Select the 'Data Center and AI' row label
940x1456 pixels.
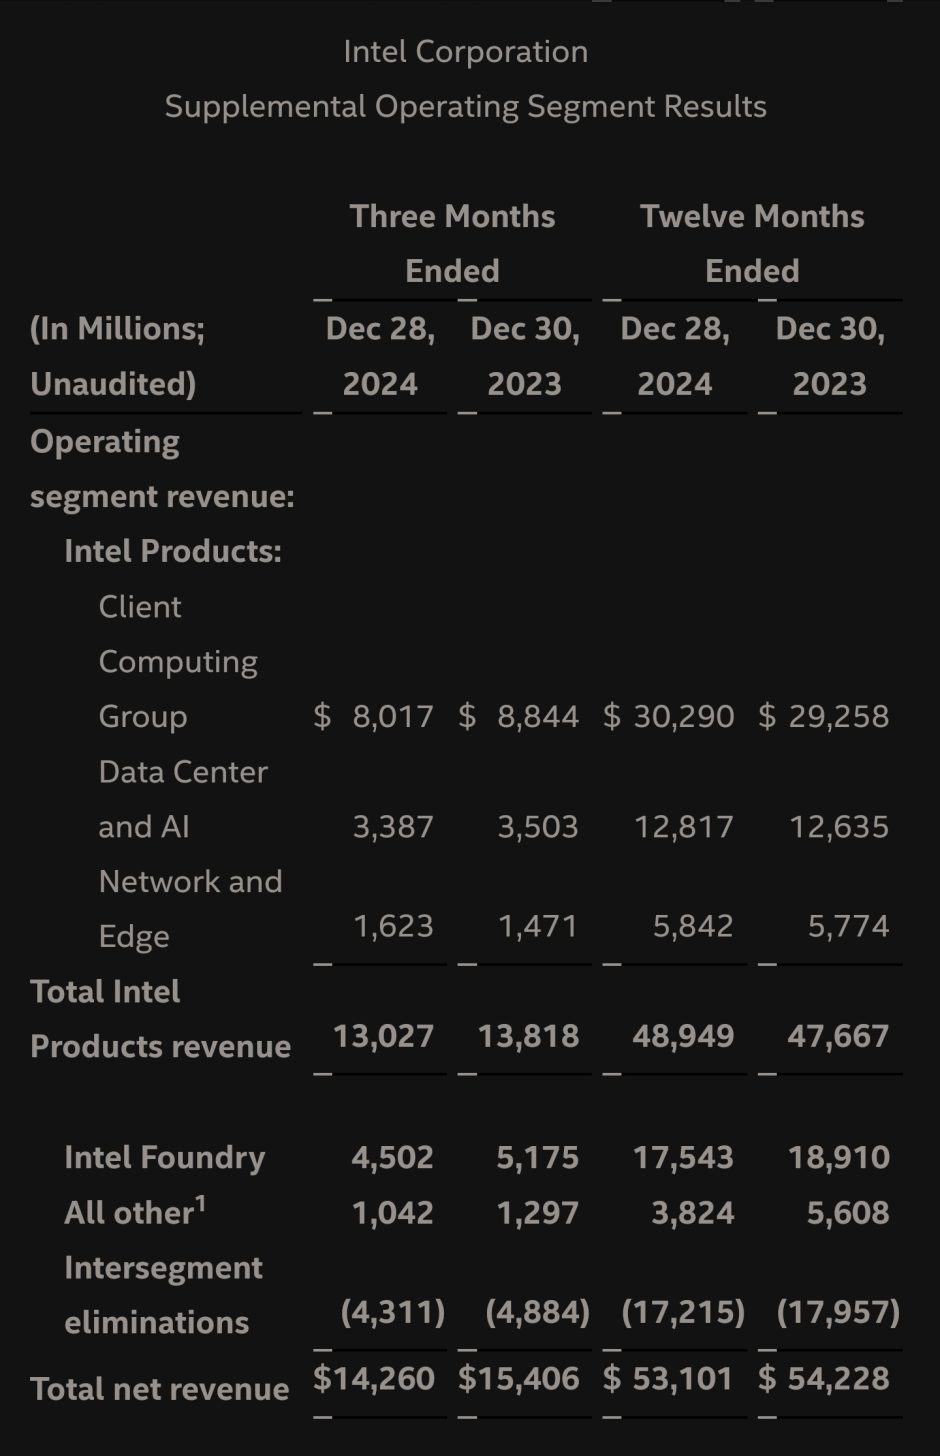[x=183, y=799]
